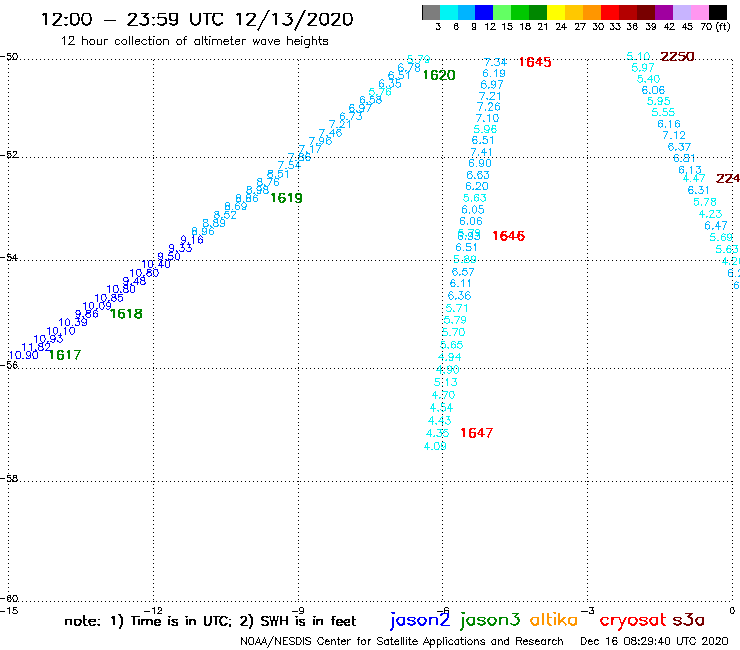Click the 6.90 wave height value
The width and height of the screenshot is (740, 650).
(x=479, y=163)
